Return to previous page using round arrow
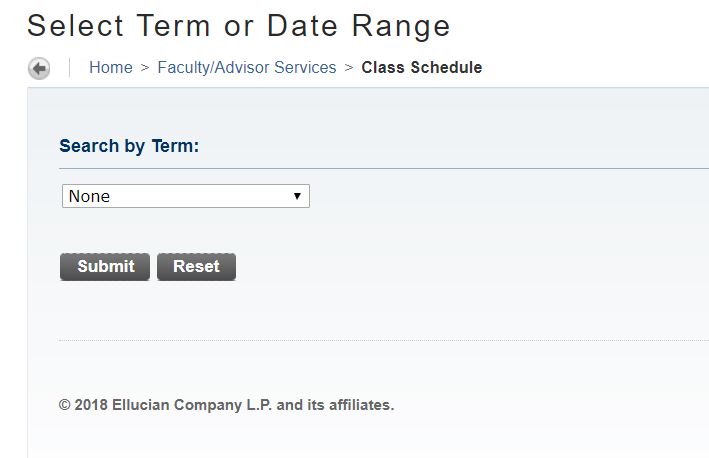Viewport: 709px width, 458px height. pyautogui.click(x=39, y=69)
